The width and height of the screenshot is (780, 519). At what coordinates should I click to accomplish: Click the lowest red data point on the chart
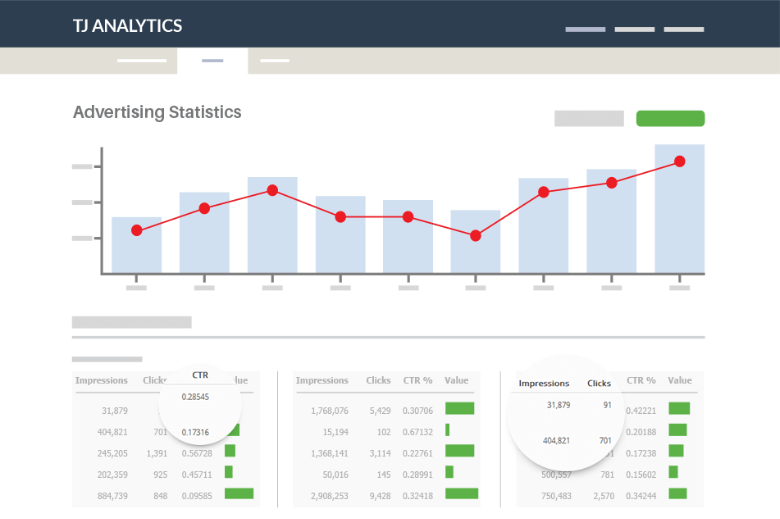pyautogui.click(x=475, y=236)
